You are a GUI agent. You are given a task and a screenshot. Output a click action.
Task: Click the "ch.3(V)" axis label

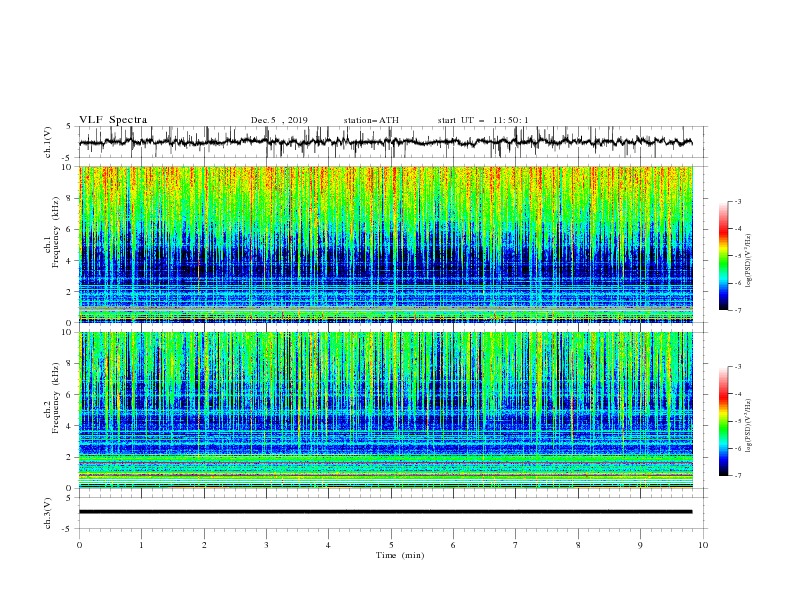coord(48,513)
